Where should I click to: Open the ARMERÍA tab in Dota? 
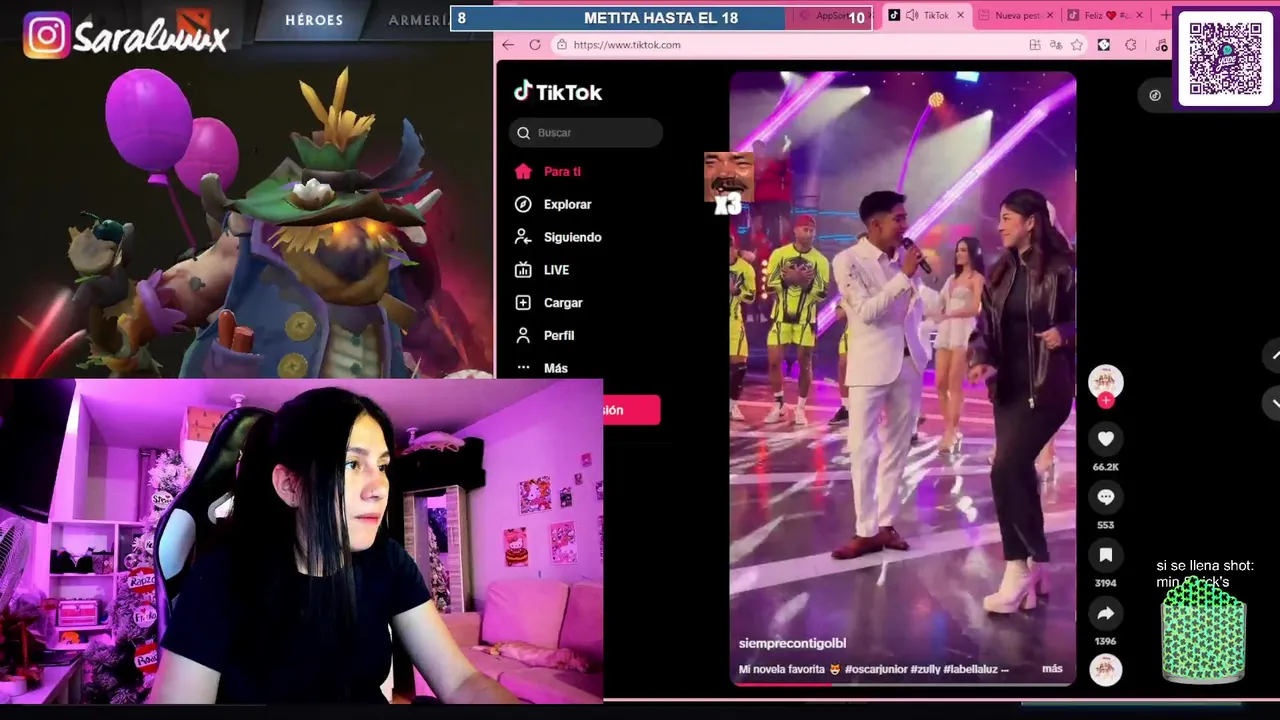[418, 20]
